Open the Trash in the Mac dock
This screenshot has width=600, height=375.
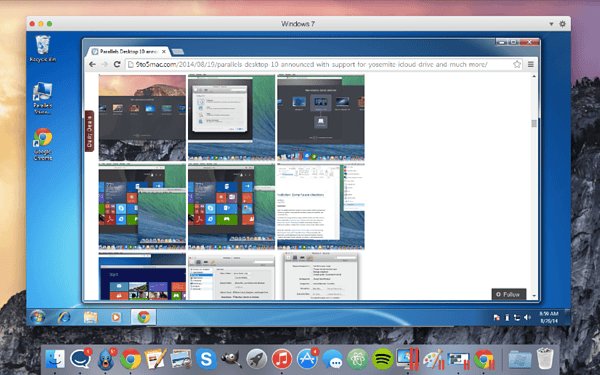545,358
